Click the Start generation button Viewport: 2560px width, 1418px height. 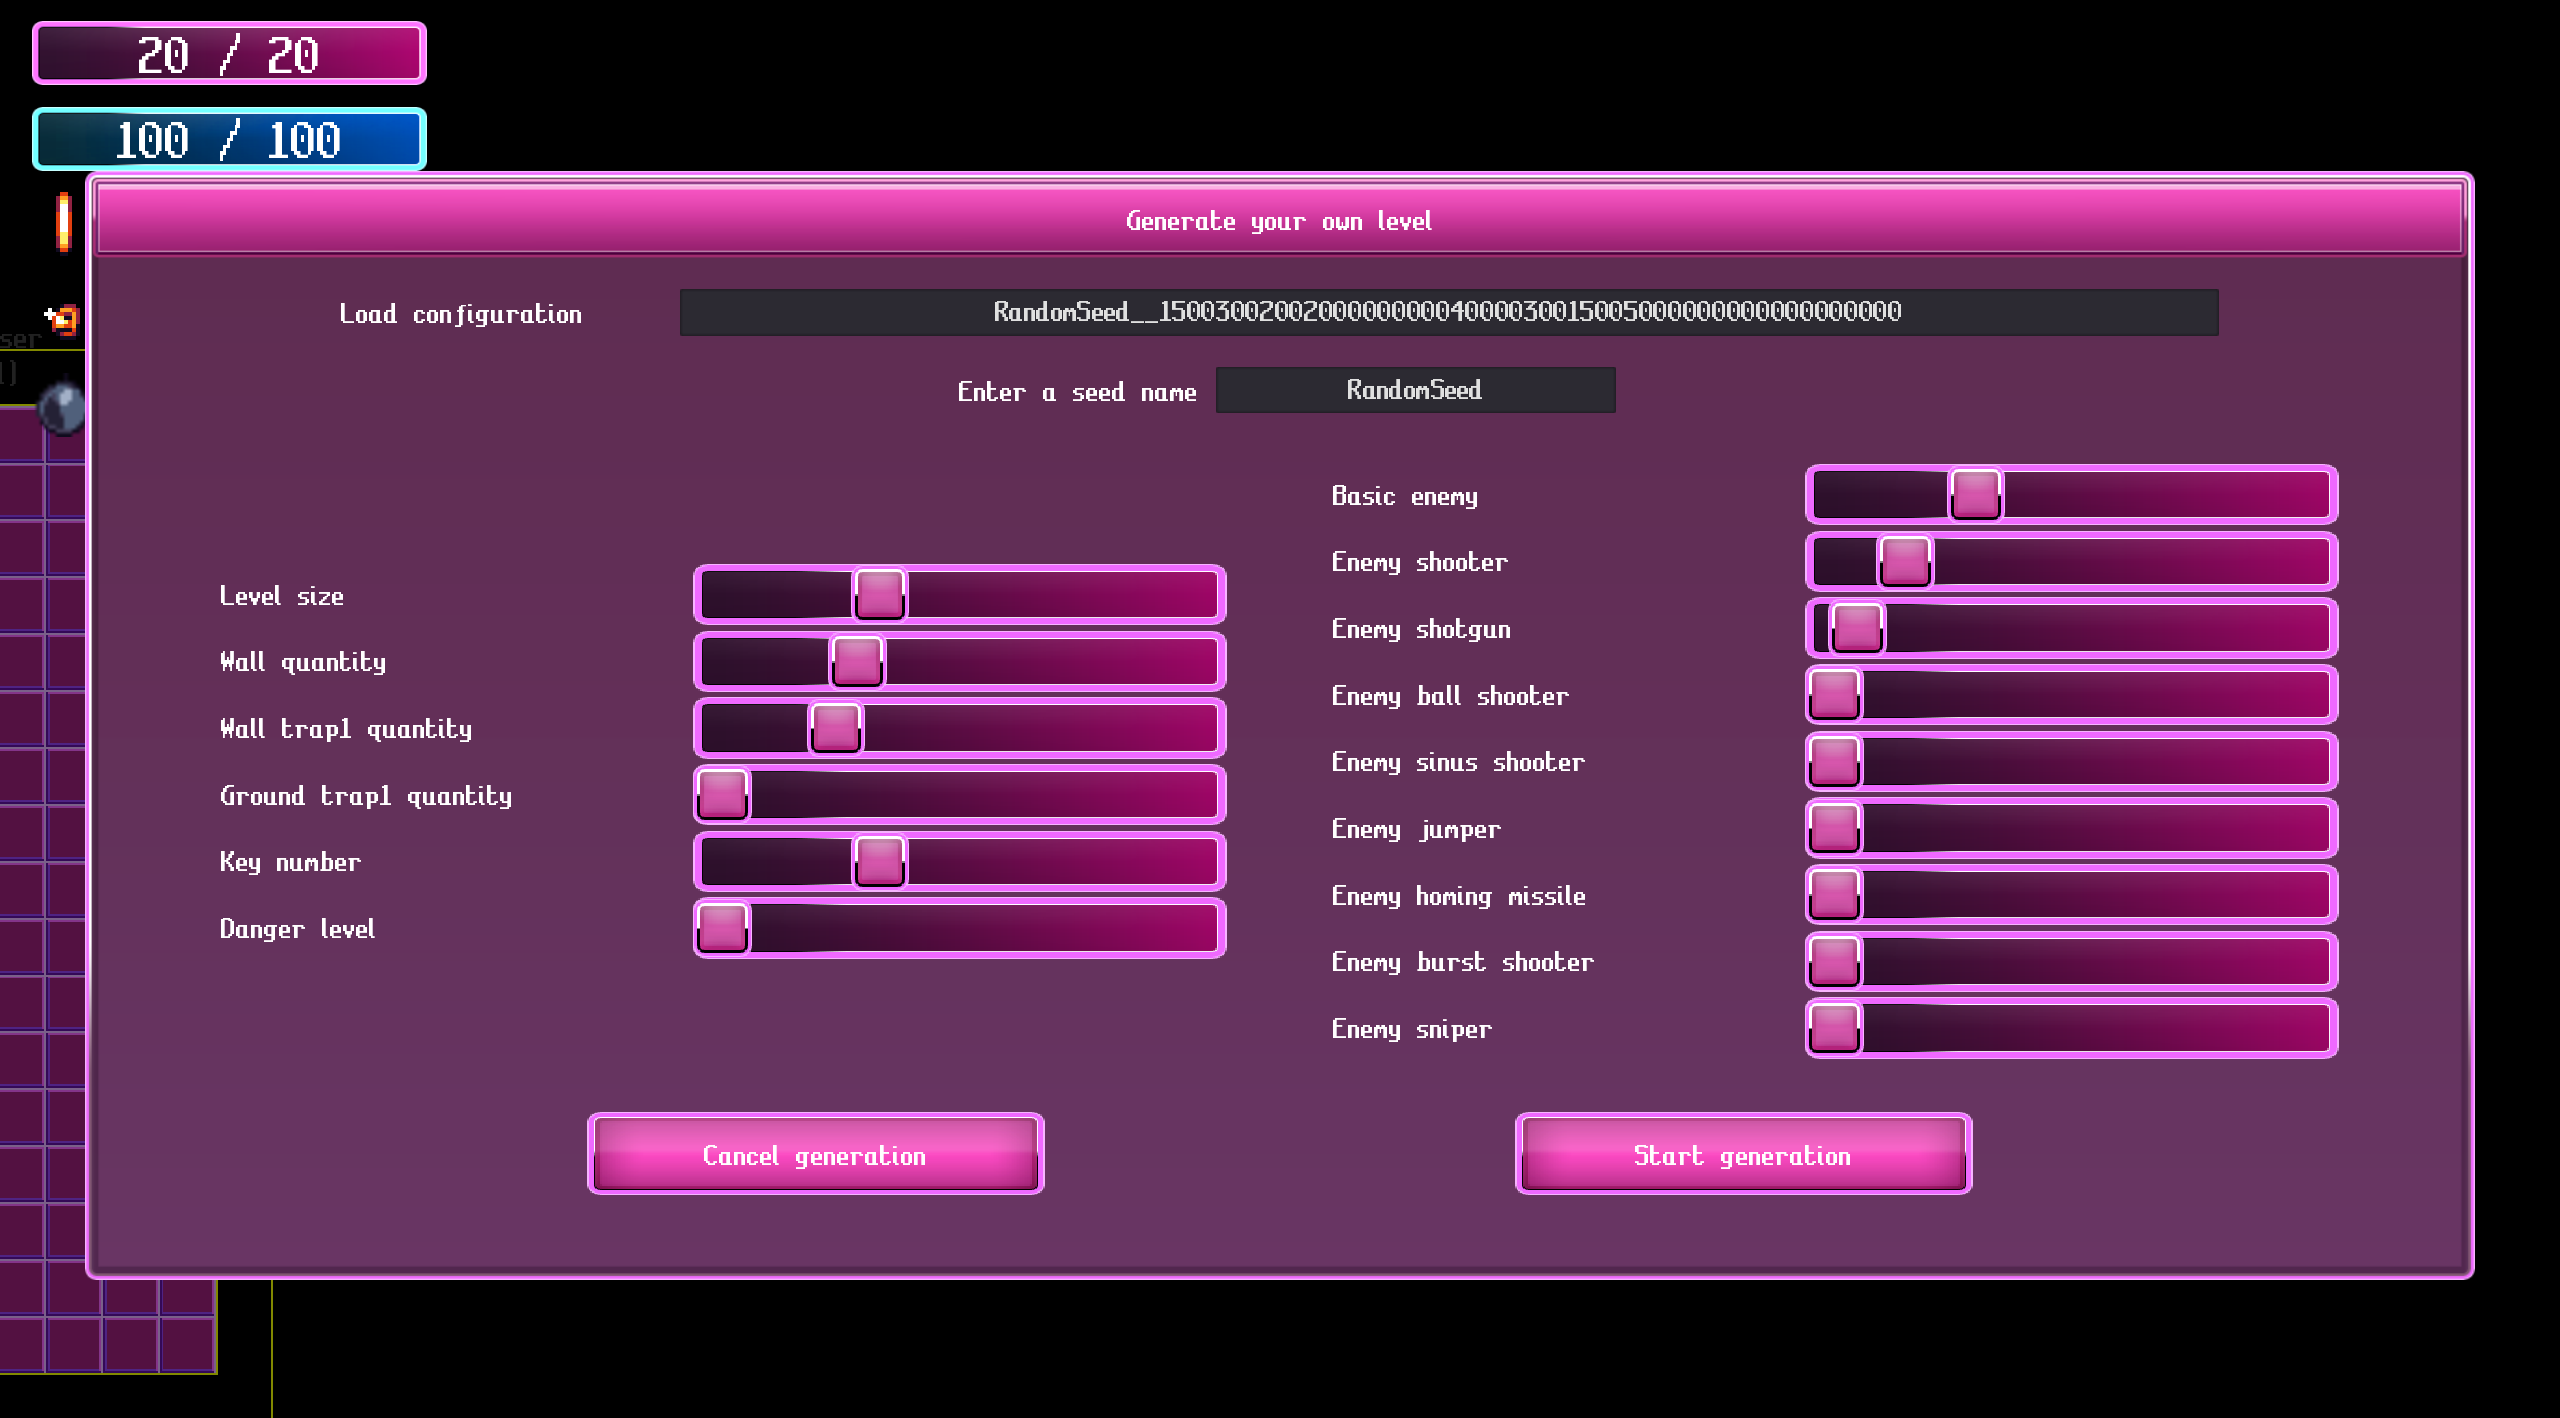pyautogui.click(x=1743, y=1154)
